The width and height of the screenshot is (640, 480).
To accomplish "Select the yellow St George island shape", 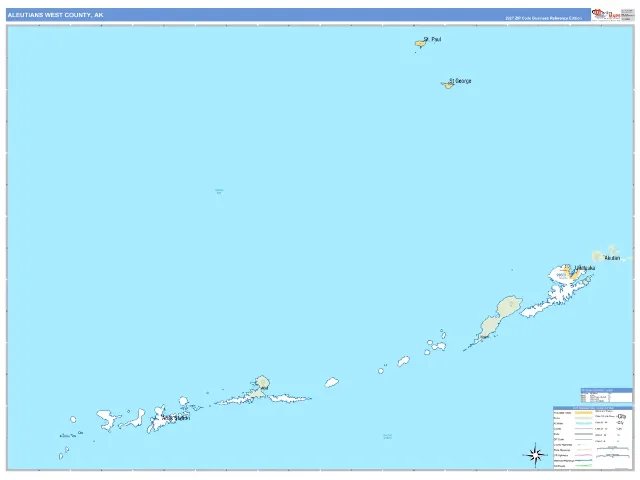I will 447,85.
